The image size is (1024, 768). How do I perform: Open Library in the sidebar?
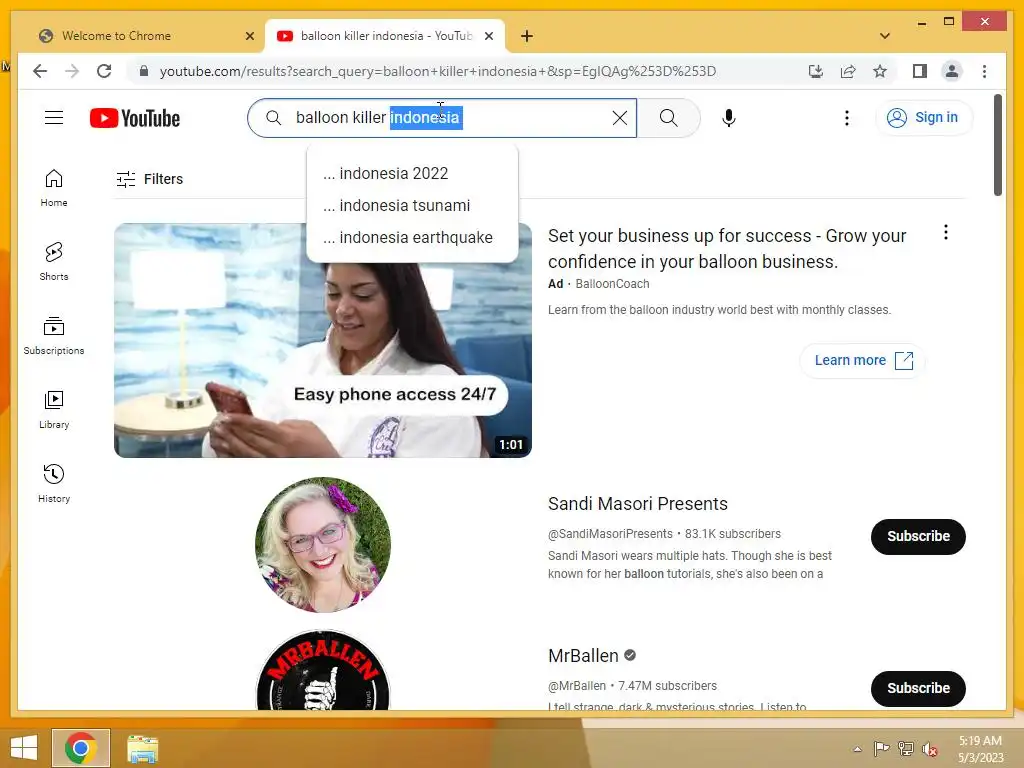pyautogui.click(x=54, y=409)
